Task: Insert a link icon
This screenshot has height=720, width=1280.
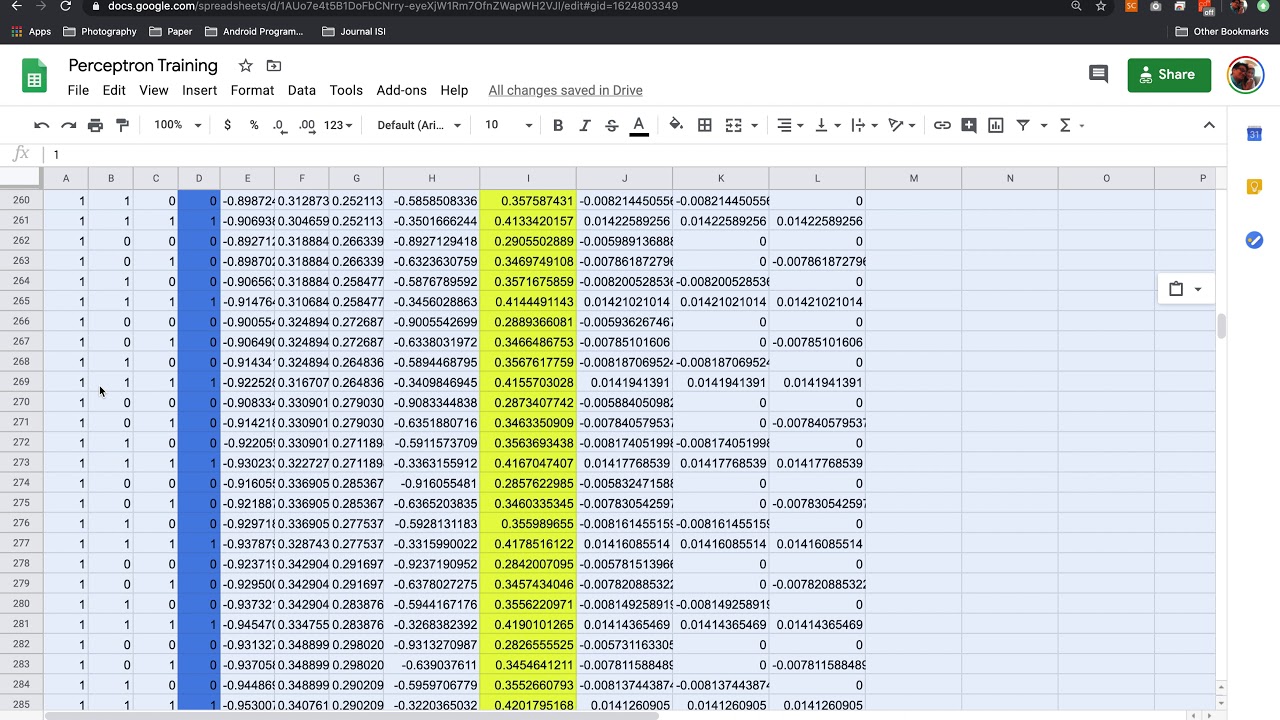Action: [x=942, y=125]
